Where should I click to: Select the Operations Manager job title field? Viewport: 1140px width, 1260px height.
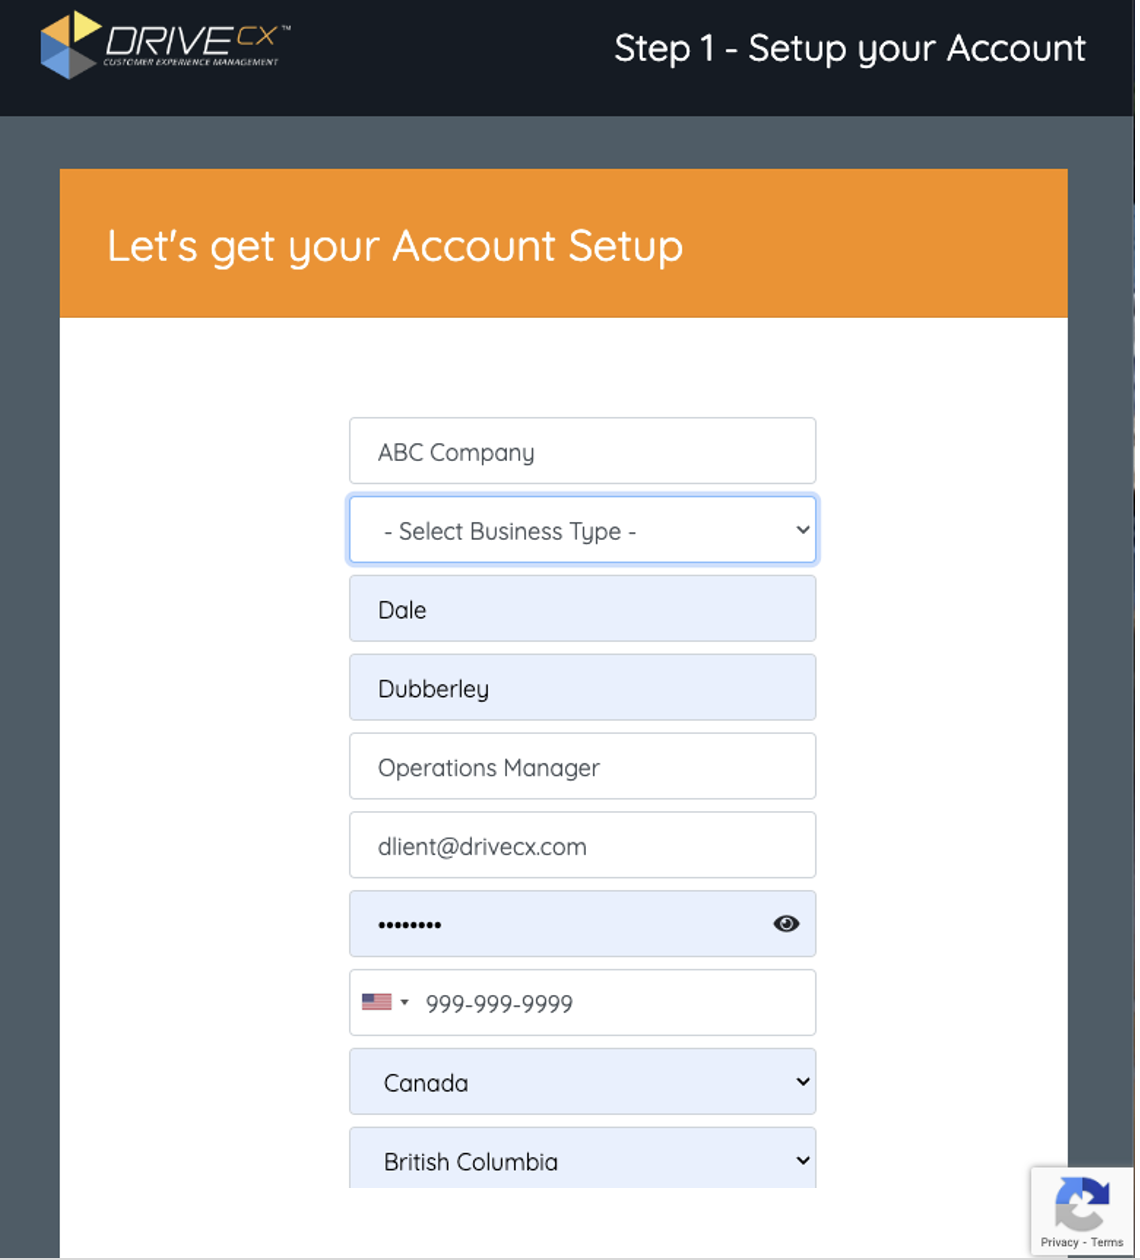tap(582, 767)
